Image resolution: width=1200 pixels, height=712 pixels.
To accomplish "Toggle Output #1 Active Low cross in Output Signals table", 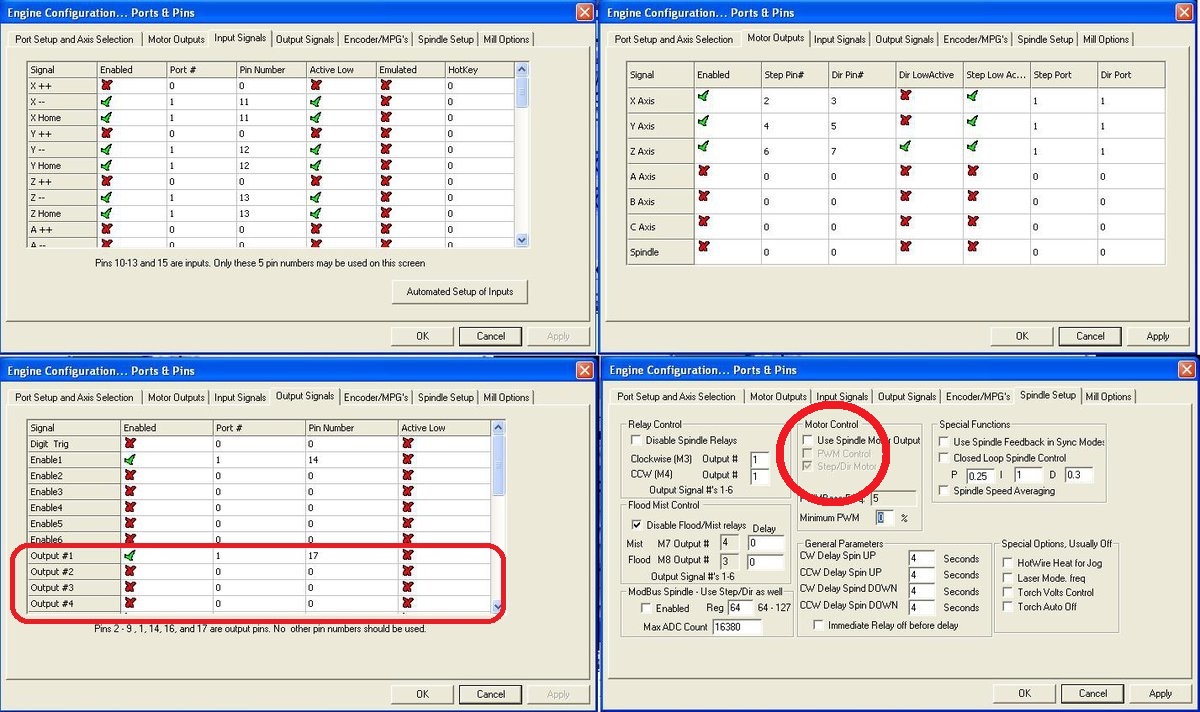I will (x=408, y=555).
